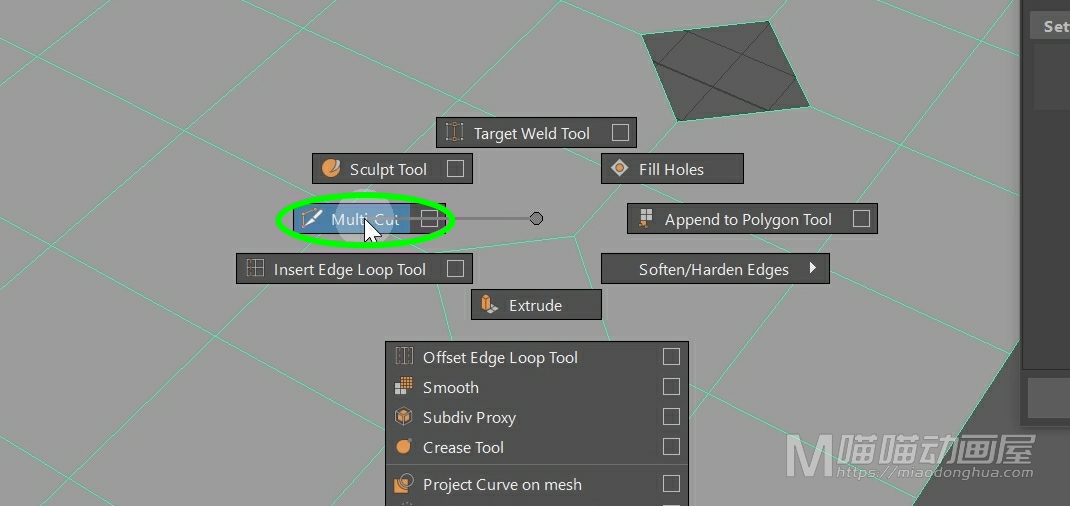Screen dimensions: 1070x506
Task: Select Project Curve on mesh entry
Action: 502,484
